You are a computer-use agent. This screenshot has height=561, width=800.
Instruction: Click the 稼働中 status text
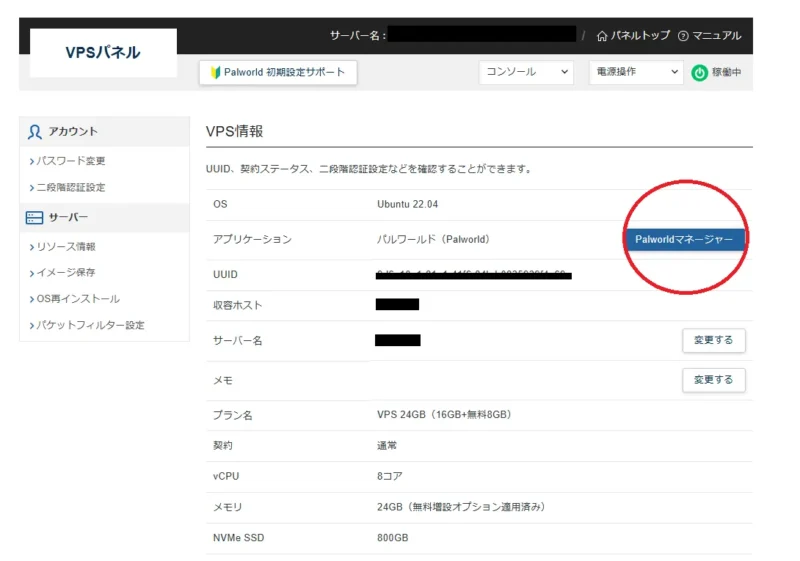727,72
